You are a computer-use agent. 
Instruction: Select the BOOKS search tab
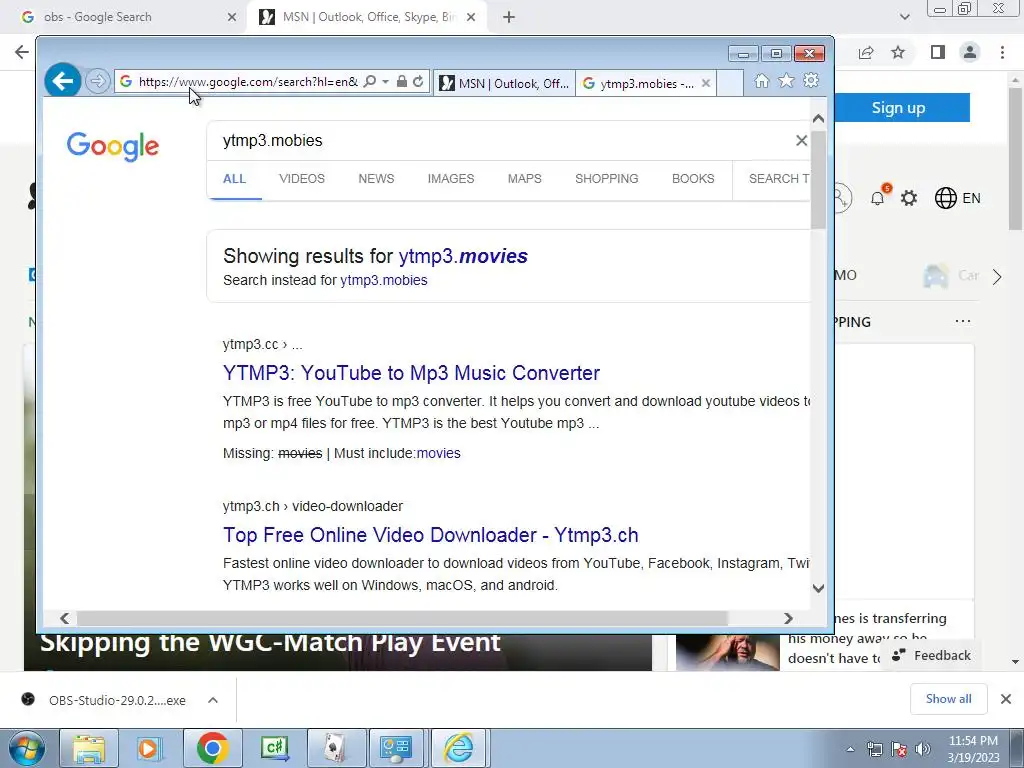tap(693, 179)
